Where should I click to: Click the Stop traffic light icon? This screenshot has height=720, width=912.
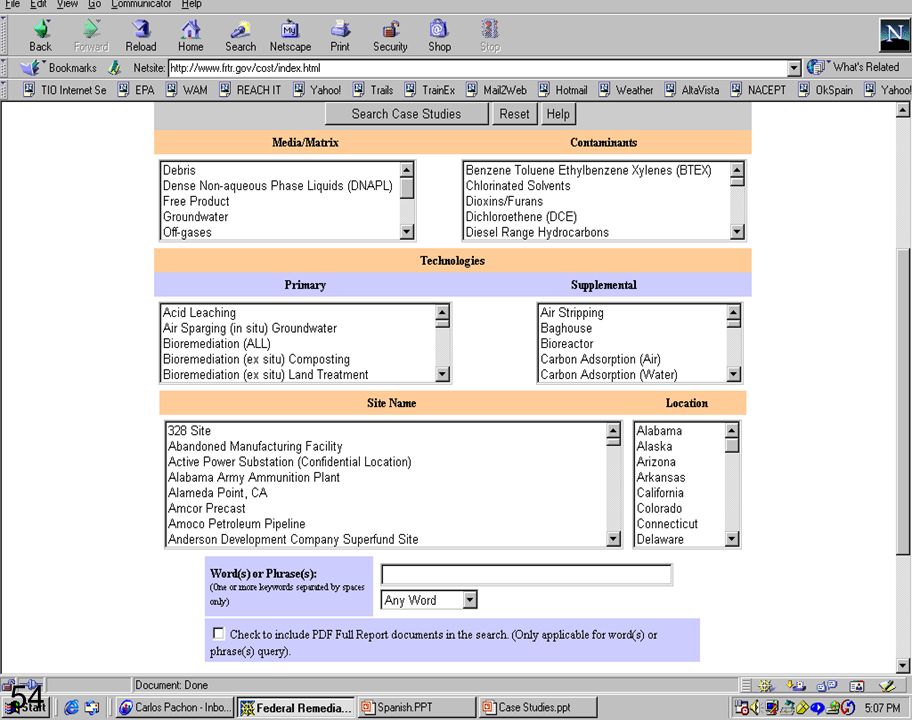tap(490, 35)
